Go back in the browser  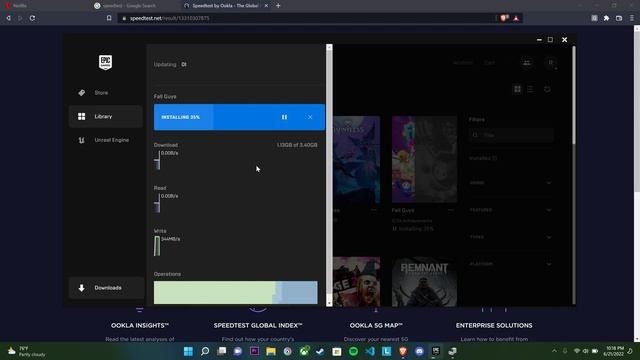point(8,18)
